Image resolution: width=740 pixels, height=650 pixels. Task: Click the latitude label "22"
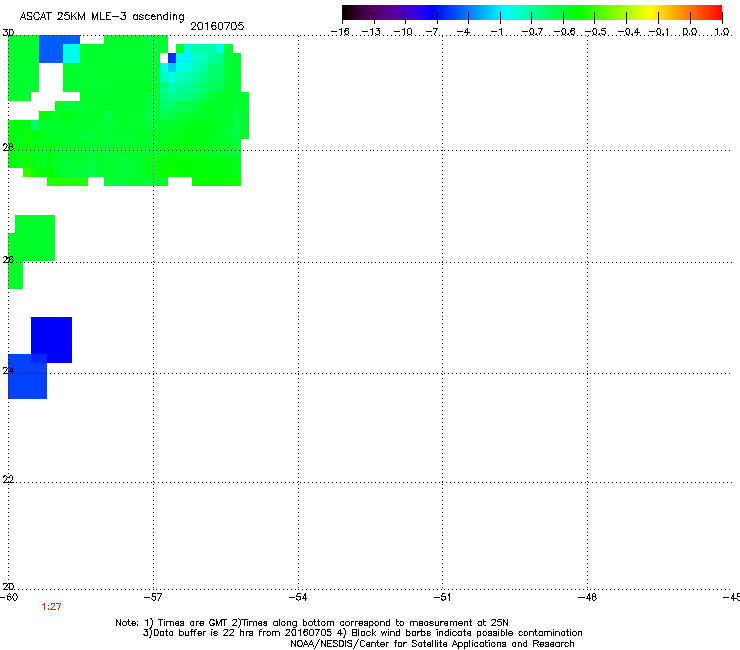point(8,479)
